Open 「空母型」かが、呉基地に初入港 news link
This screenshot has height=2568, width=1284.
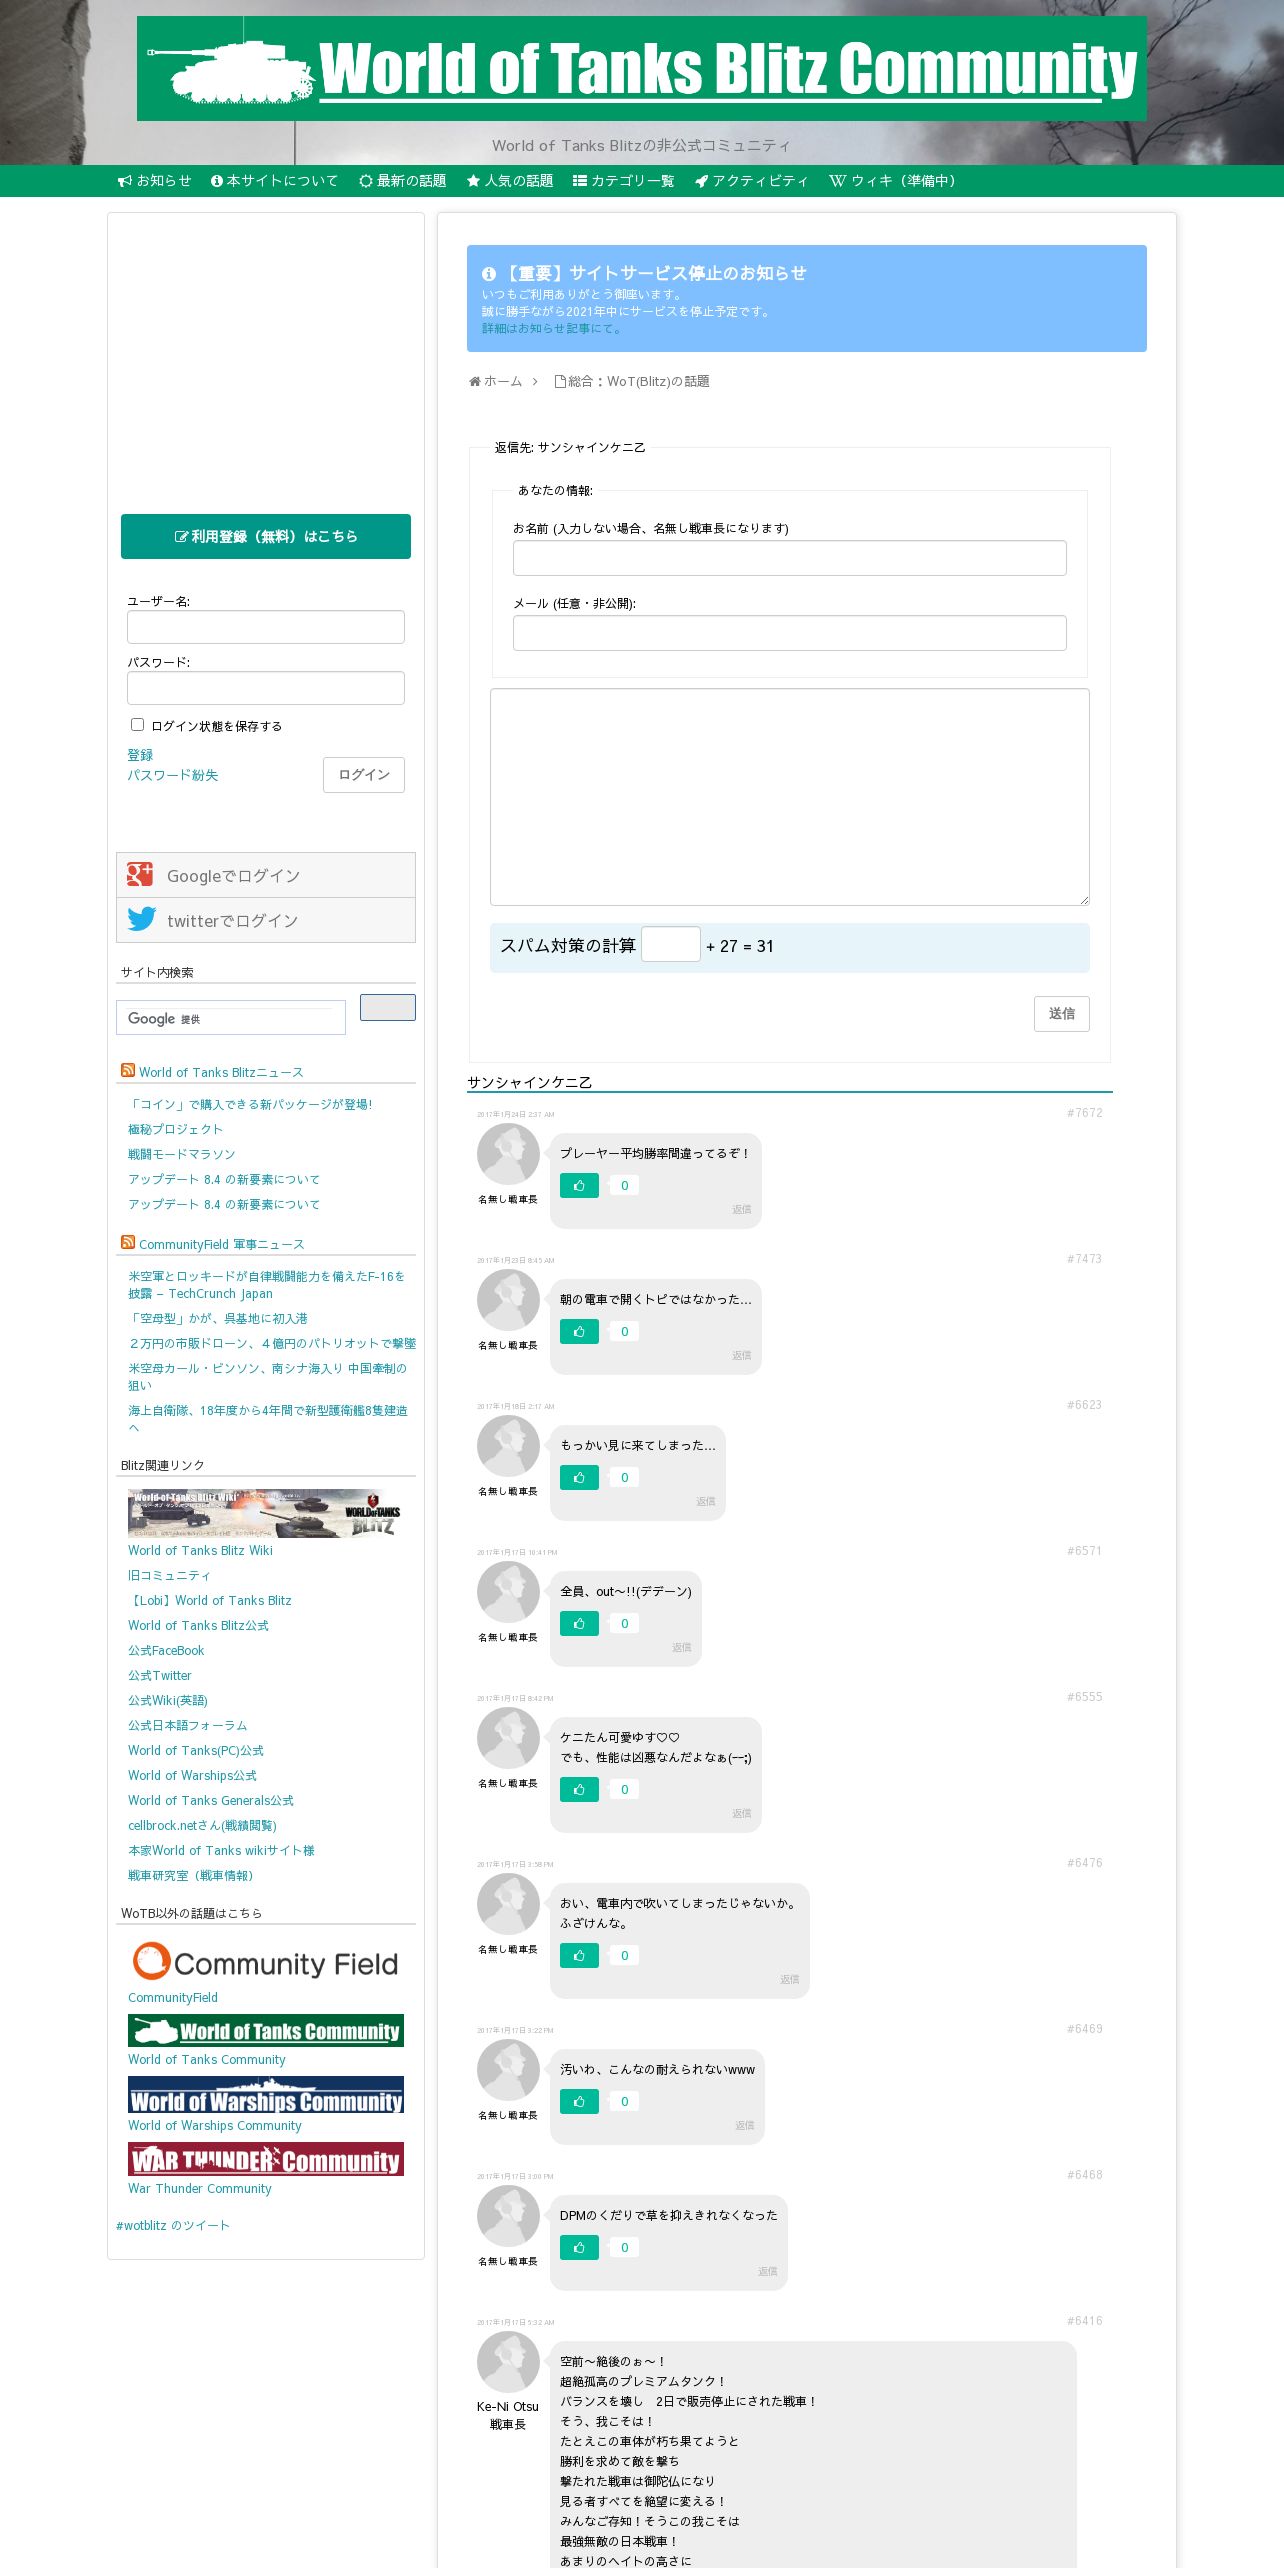pyautogui.click(x=218, y=1318)
